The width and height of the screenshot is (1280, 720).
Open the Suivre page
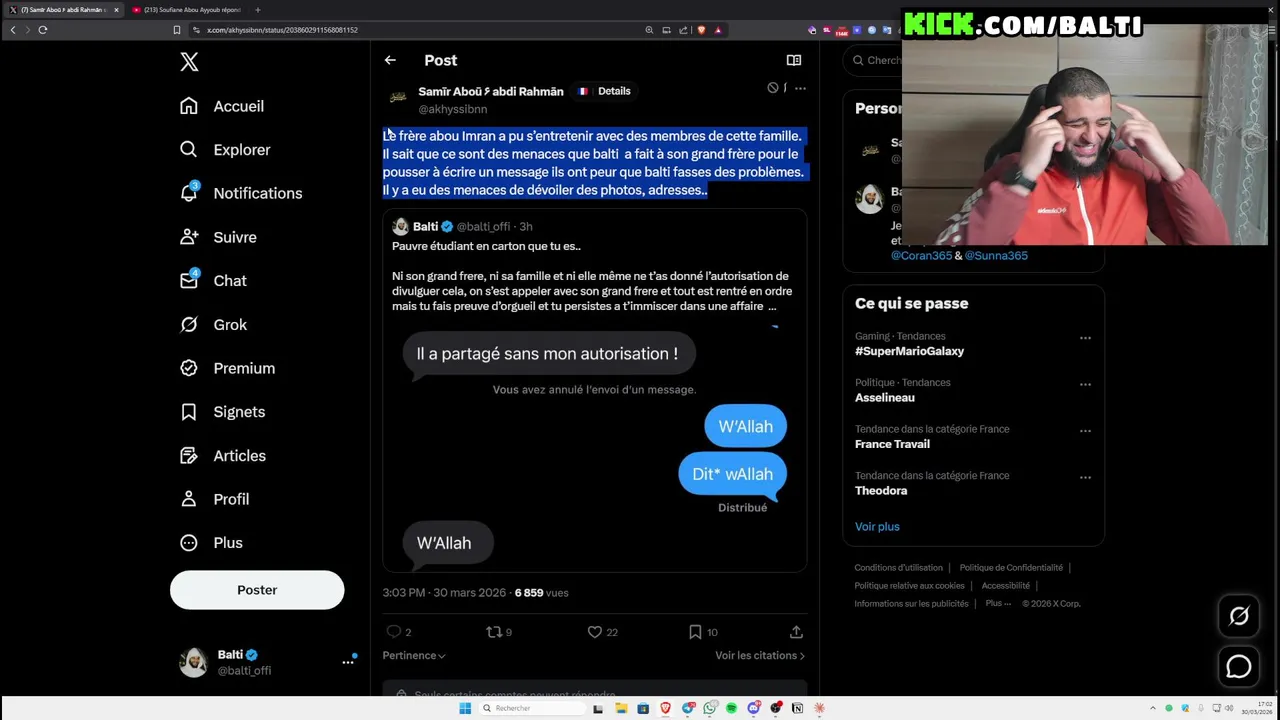click(x=218, y=237)
